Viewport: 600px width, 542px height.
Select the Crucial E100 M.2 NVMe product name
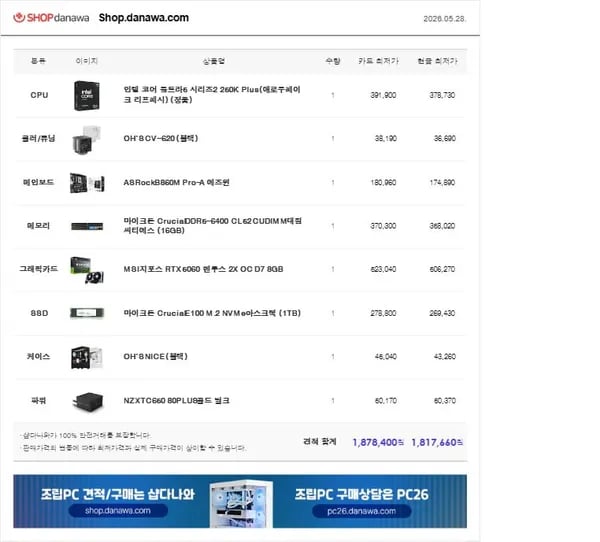click(212, 313)
